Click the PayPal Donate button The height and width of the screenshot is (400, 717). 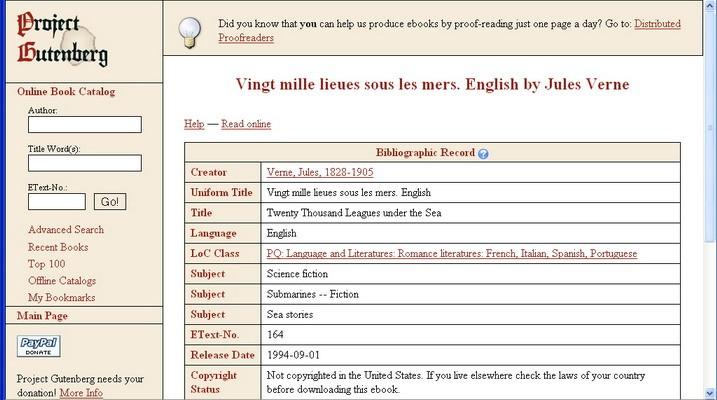click(x=38, y=346)
